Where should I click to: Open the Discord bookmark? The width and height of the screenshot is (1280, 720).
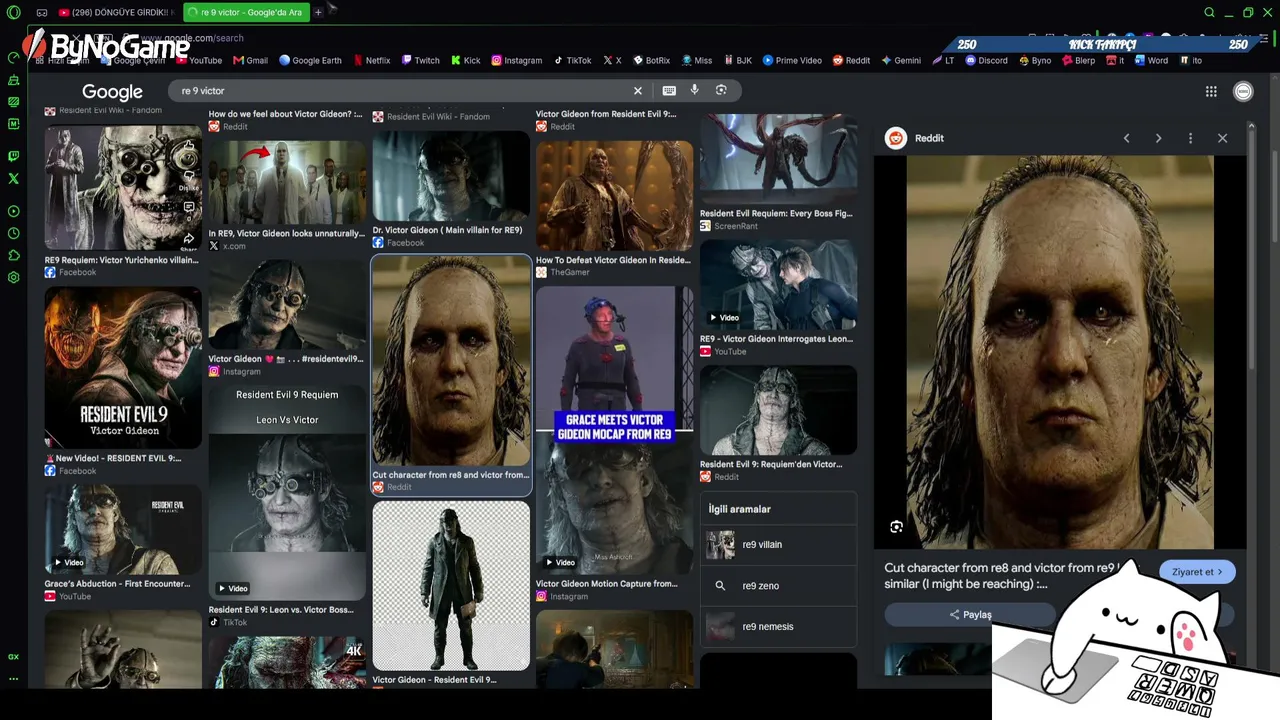[x=986, y=60]
